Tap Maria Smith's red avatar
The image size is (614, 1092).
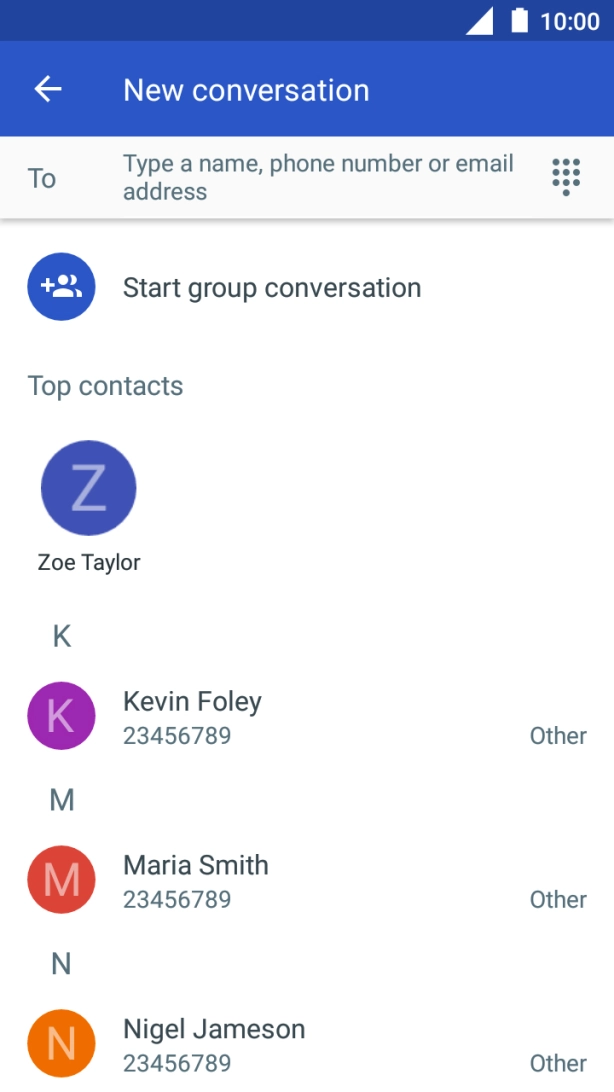click(61, 880)
